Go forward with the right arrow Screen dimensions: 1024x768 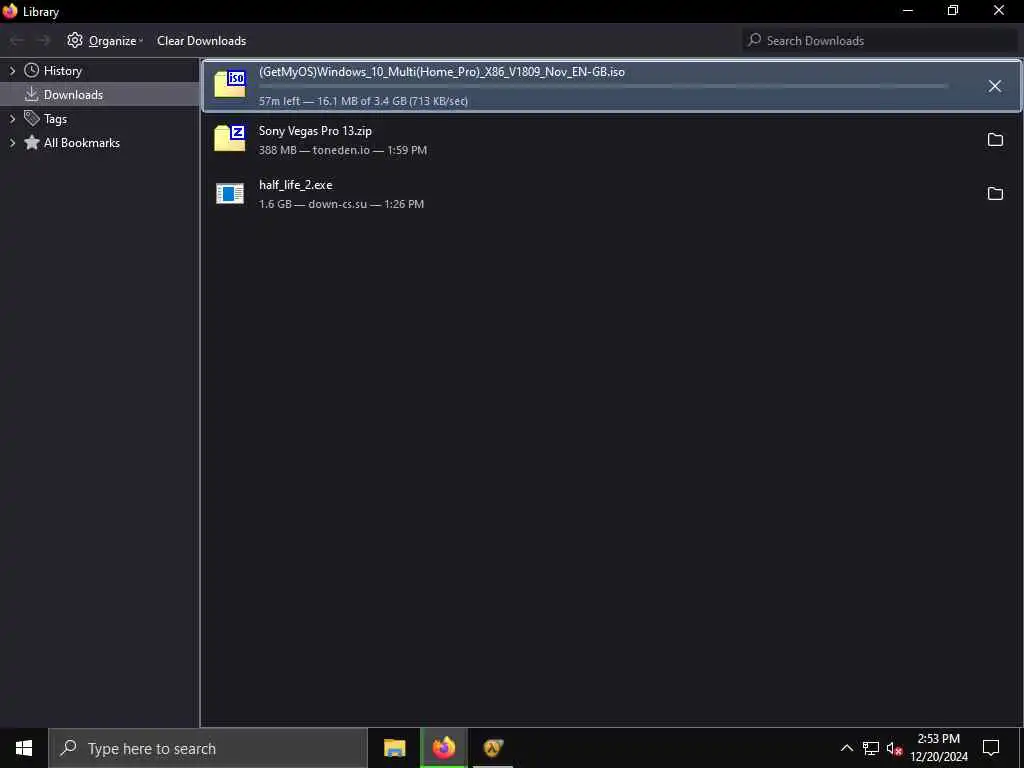coord(43,40)
